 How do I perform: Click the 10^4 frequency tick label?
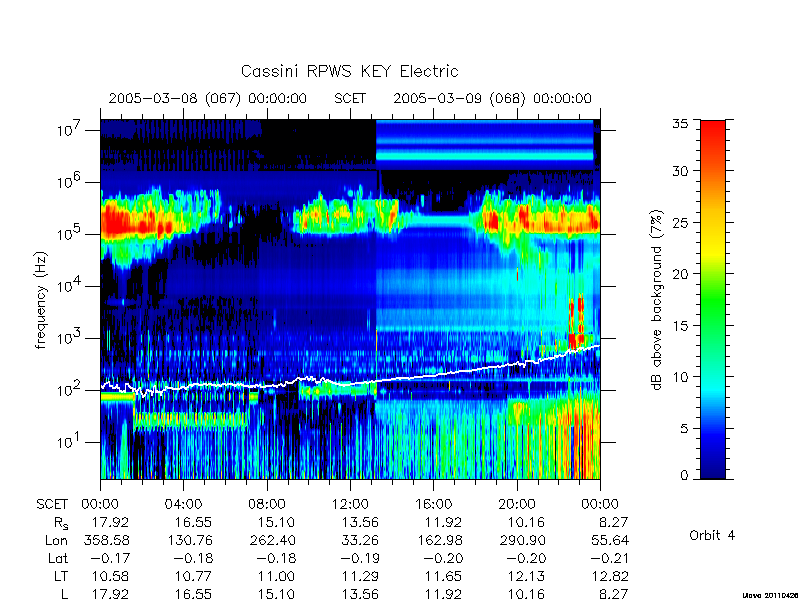(70, 286)
